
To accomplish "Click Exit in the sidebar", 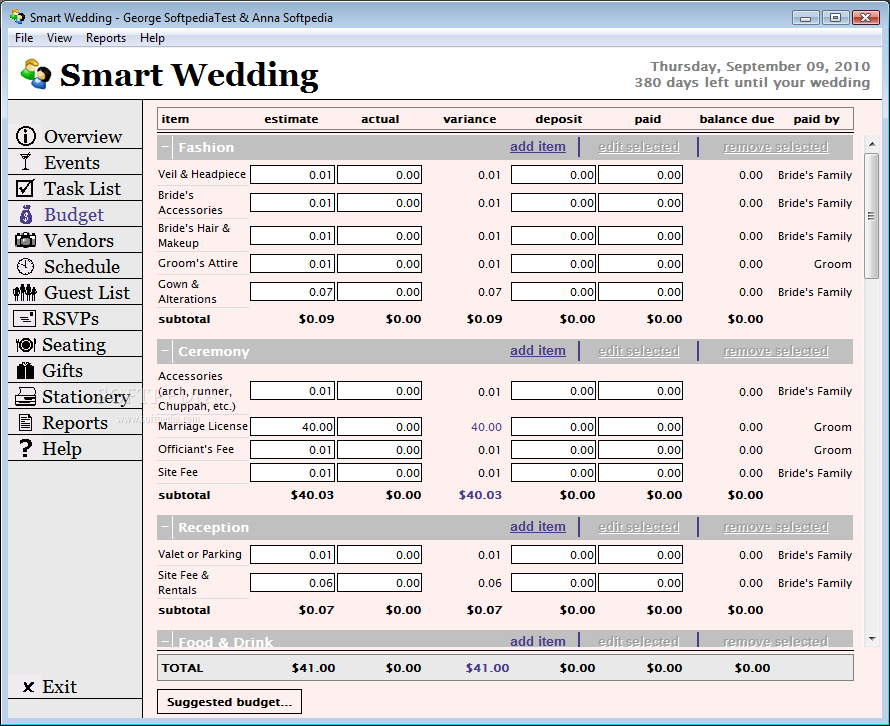I will (x=50, y=687).
